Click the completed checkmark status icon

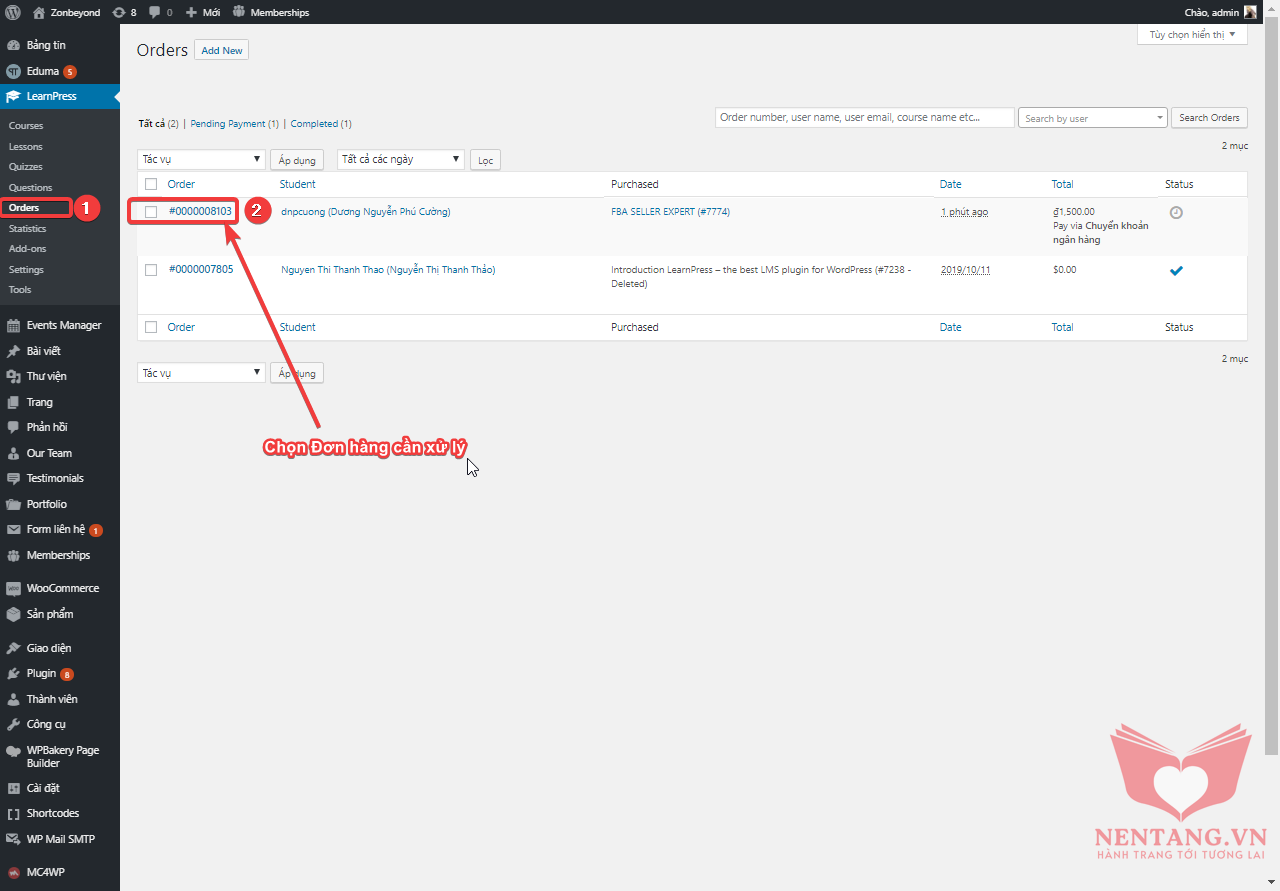coord(1176,270)
